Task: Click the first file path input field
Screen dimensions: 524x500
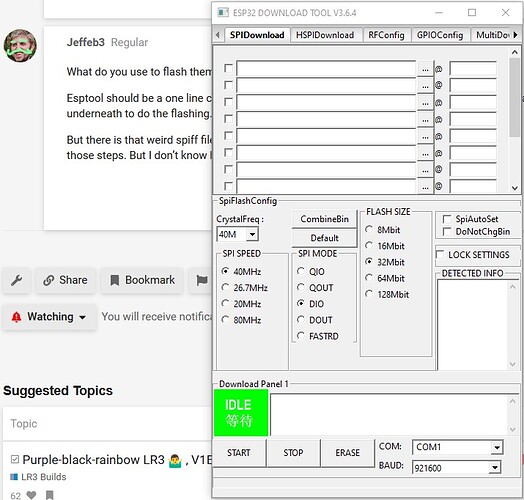Action: pyautogui.click(x=326, y=69)
